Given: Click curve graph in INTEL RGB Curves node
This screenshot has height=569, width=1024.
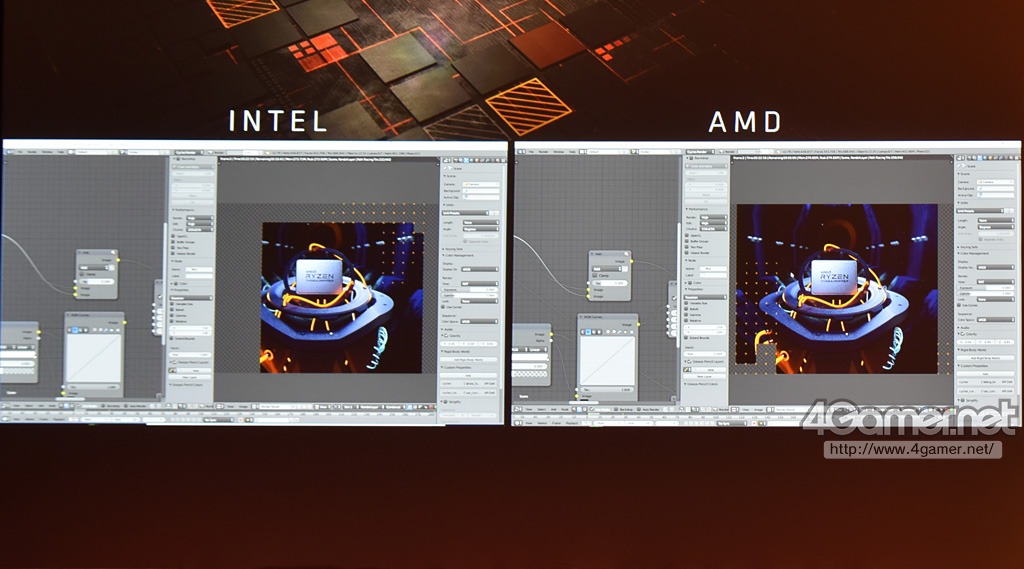Looking at the screenshot, I should (x=94, y=358).
